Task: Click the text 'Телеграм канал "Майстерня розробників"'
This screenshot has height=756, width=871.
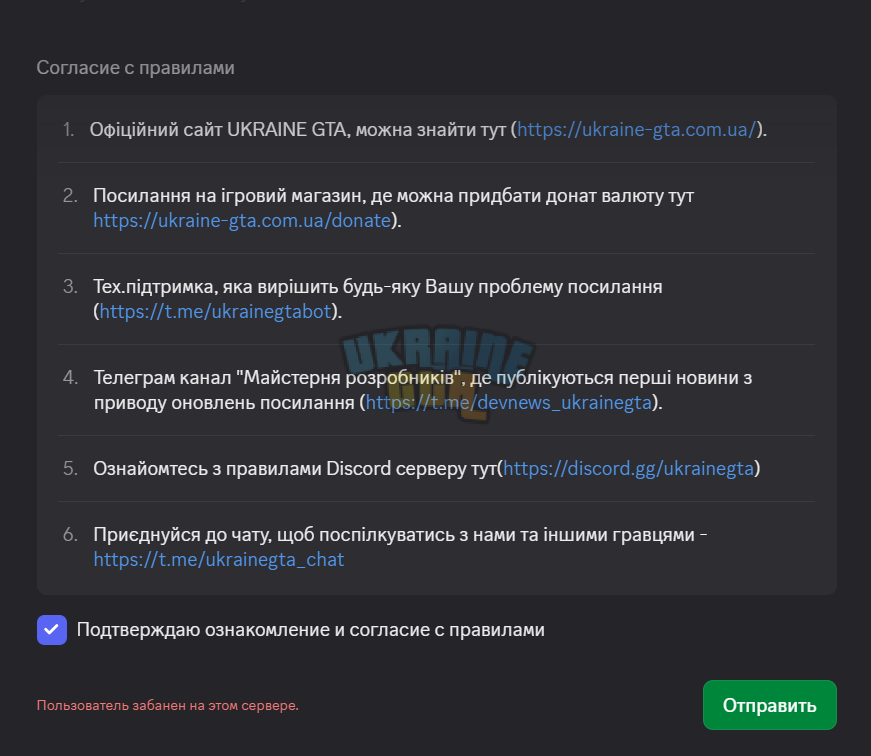Action: (x=279, y=378)
